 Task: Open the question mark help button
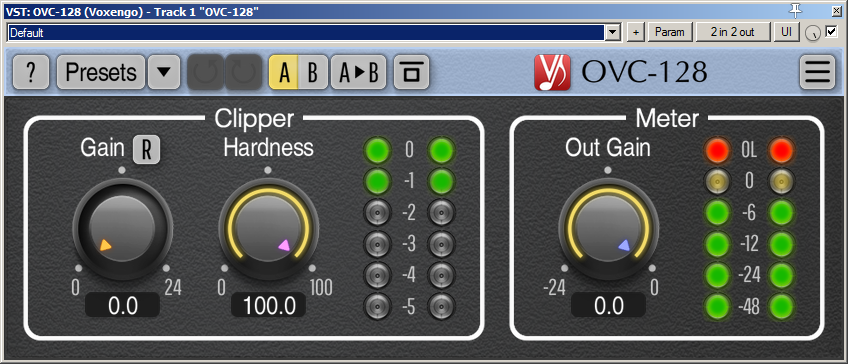31,72
